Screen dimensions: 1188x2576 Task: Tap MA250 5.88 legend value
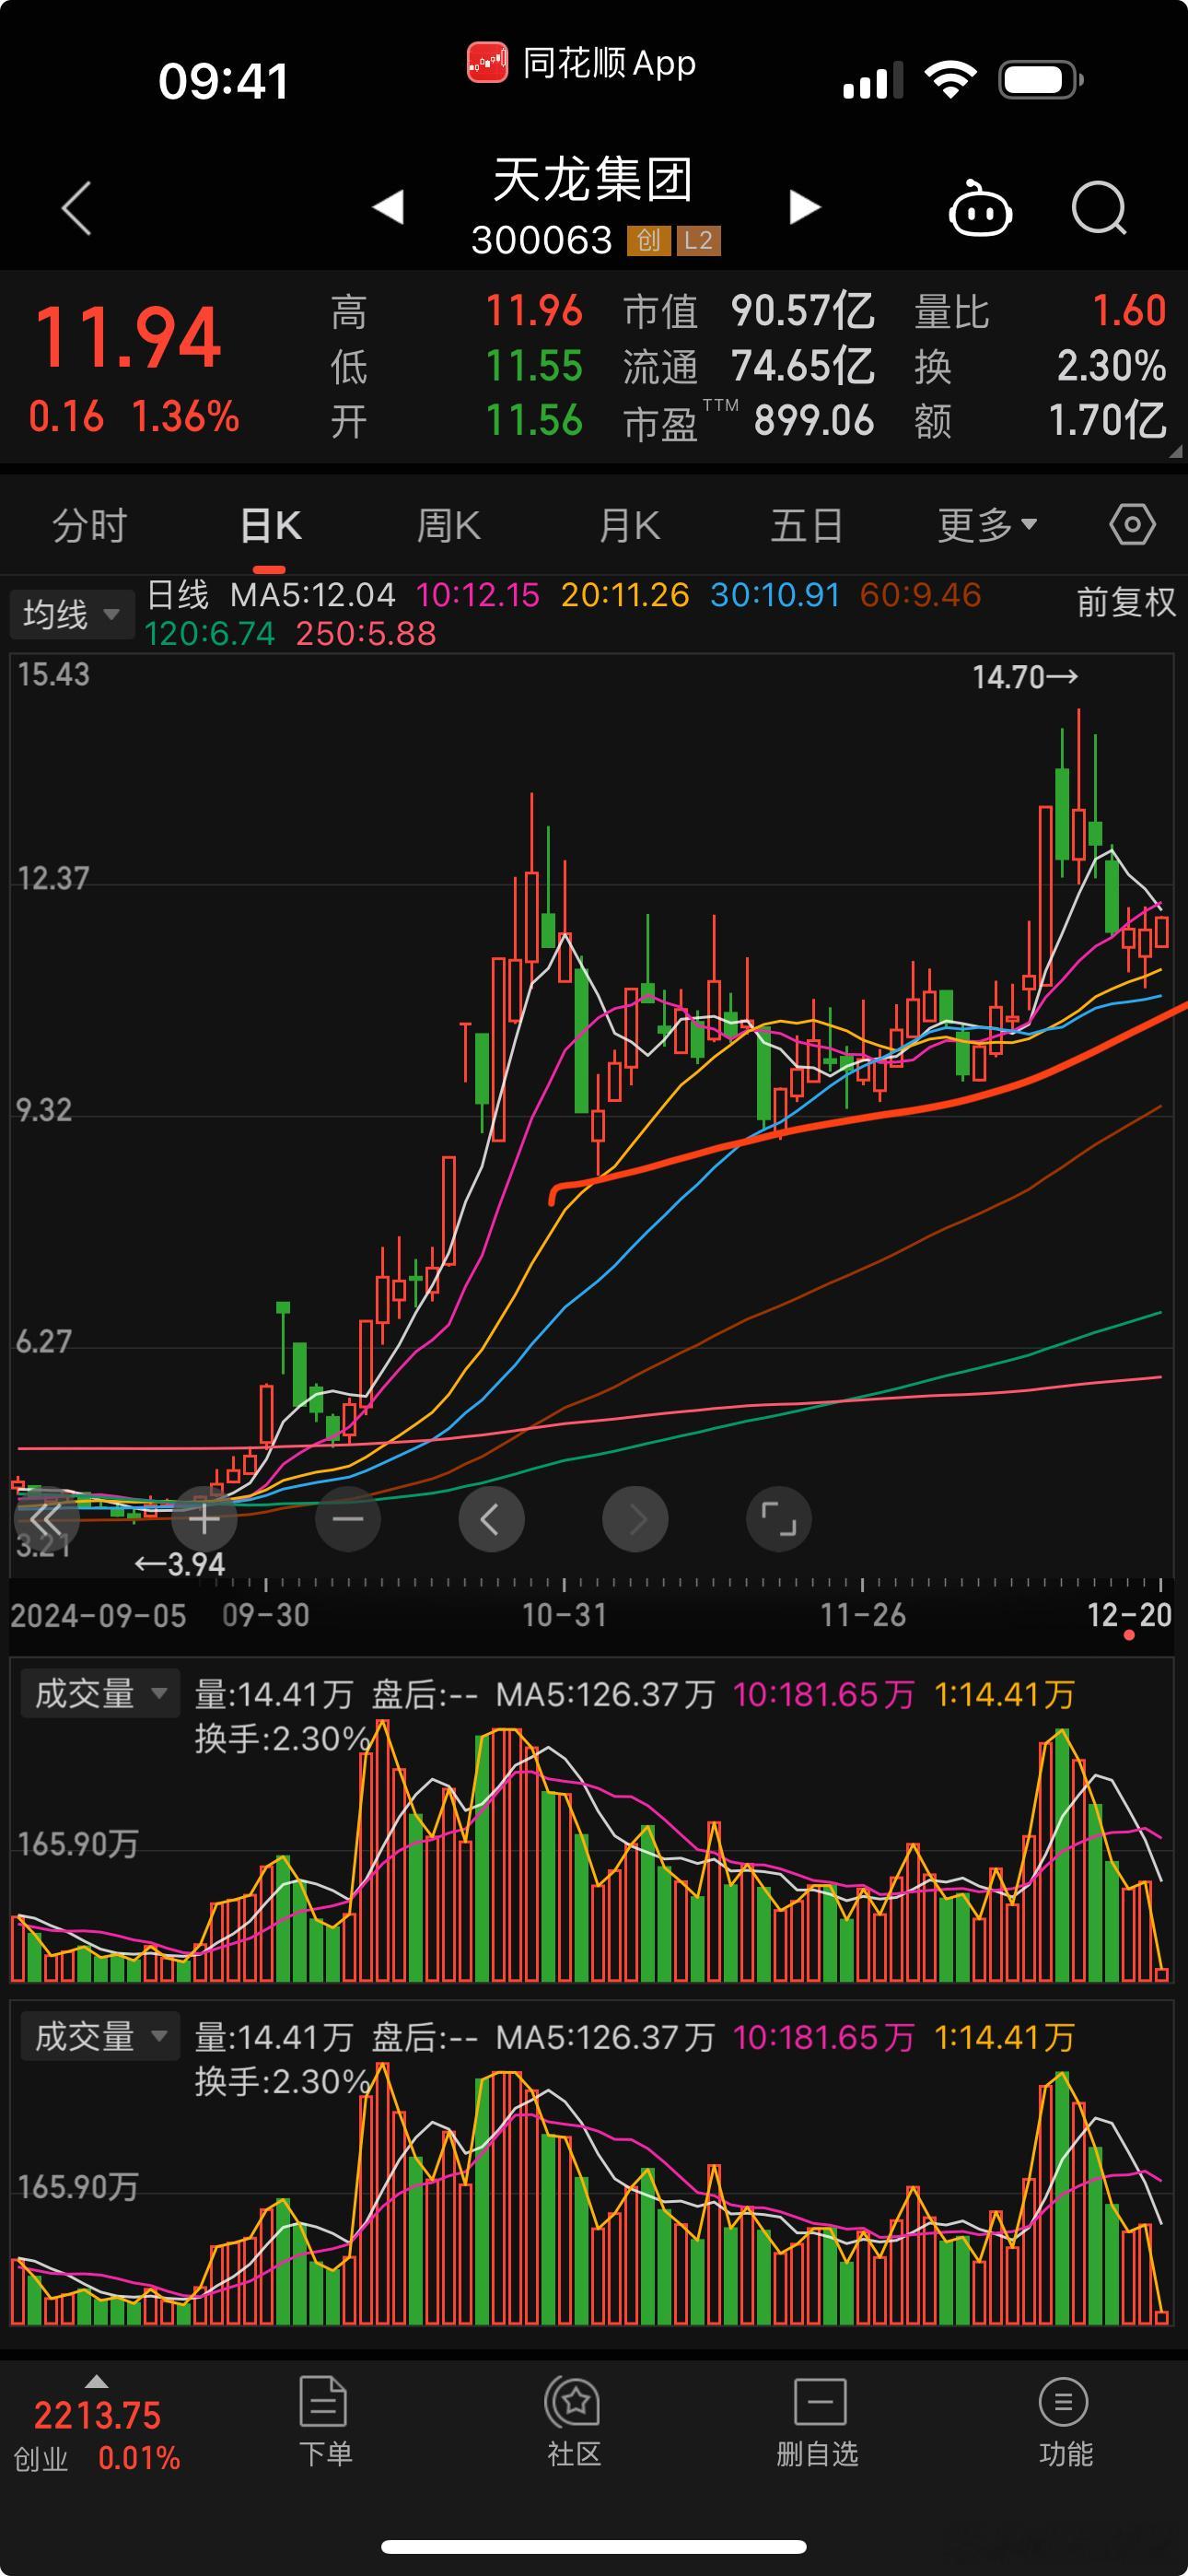click(x=366, y=633)
